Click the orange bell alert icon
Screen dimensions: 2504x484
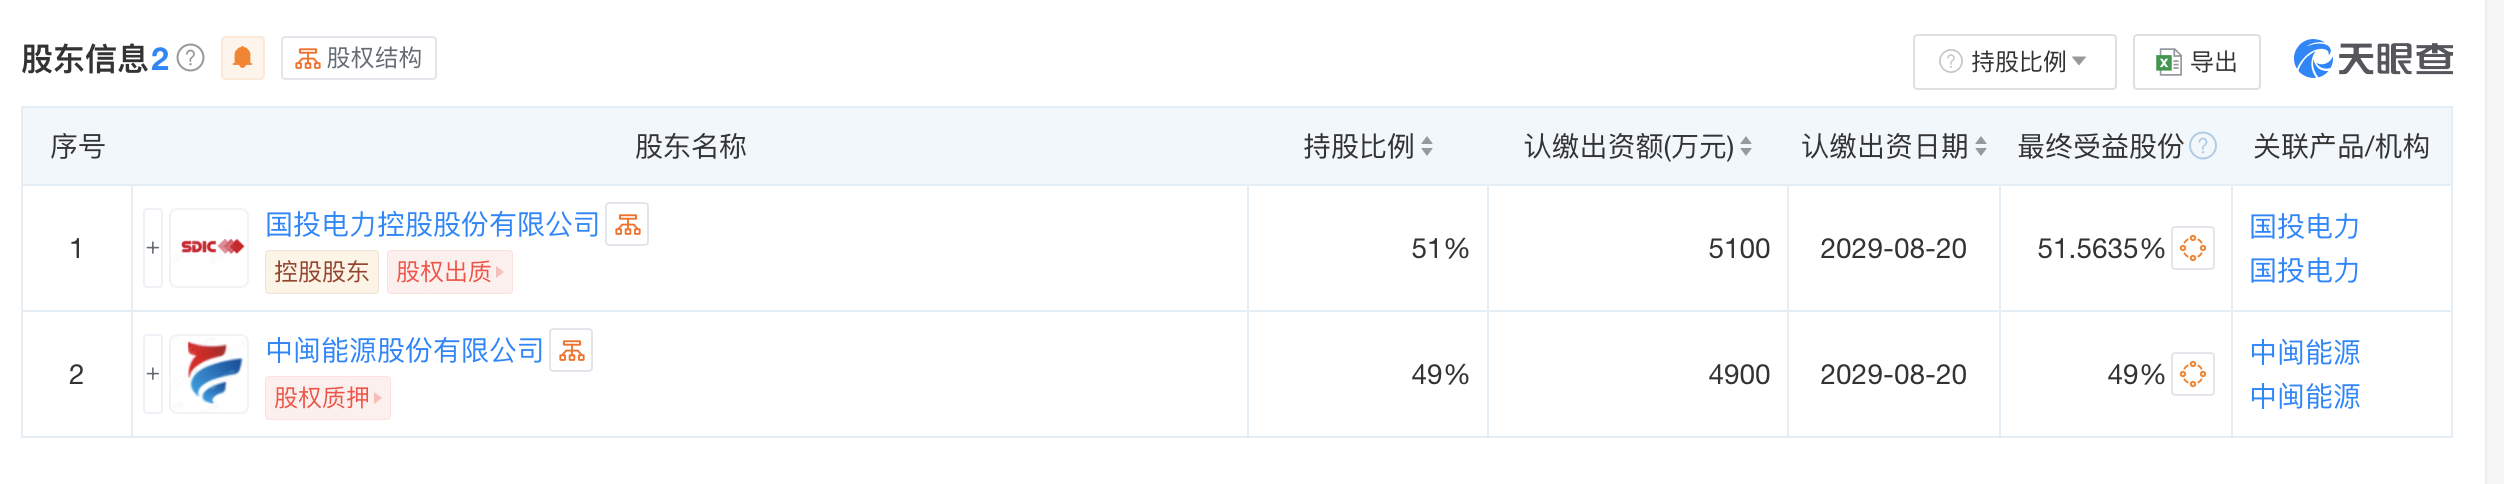[242, 58]
